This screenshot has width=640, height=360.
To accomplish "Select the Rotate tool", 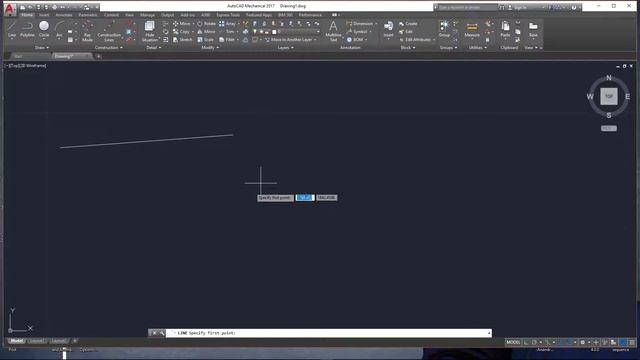I will coord(207,24).
